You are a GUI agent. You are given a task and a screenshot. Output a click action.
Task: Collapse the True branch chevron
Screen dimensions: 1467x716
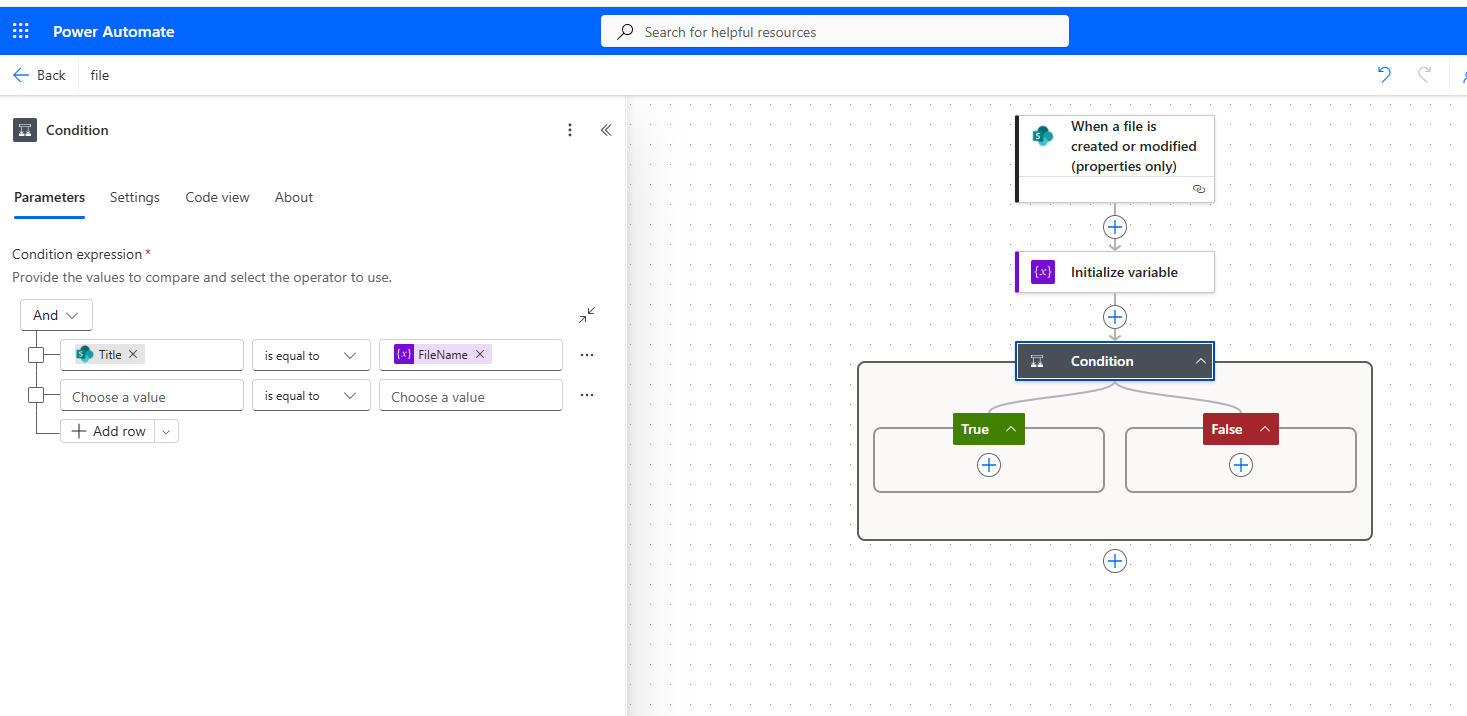coord(1011,429)
